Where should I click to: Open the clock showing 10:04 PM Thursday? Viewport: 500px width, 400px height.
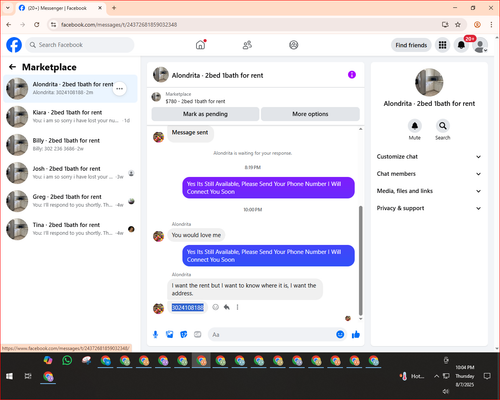(x=465, y=376)
